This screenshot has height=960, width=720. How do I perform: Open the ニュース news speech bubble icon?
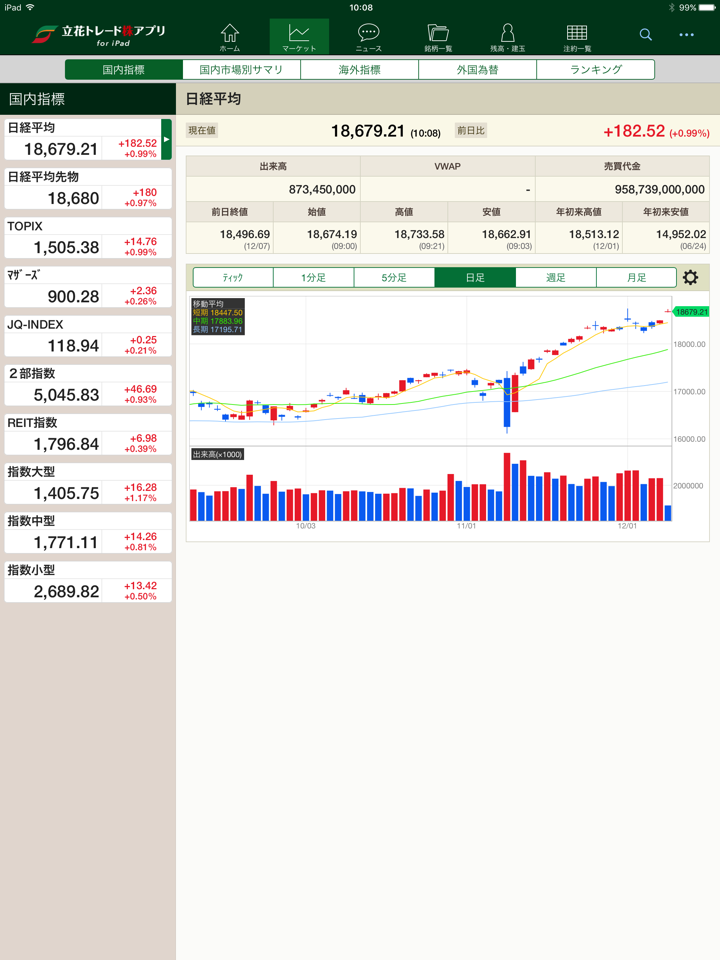(368, 37)
